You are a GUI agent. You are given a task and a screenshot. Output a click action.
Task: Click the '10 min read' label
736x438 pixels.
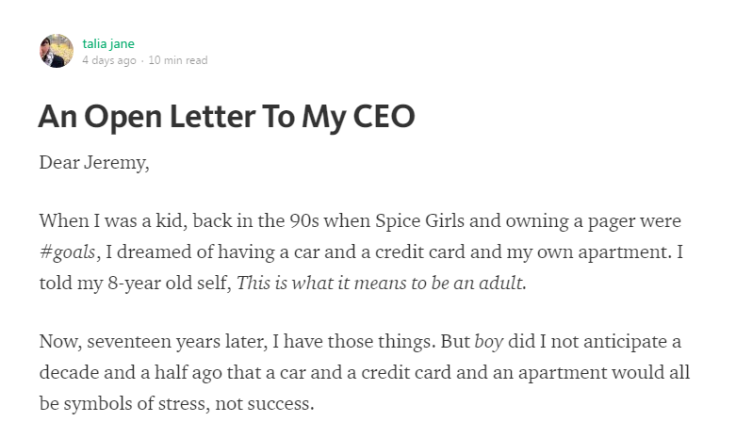click(178, 60)
